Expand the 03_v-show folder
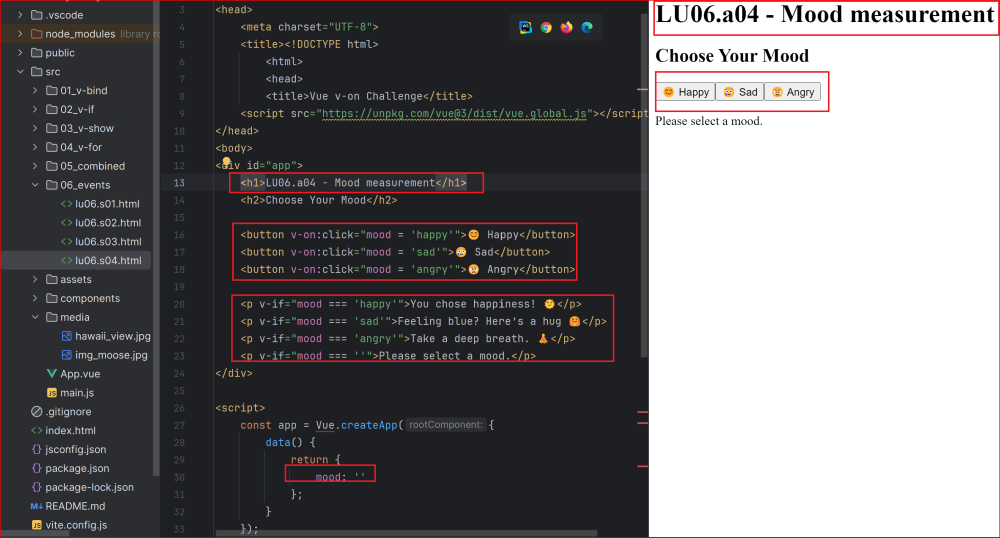 [x=35, y=128]
